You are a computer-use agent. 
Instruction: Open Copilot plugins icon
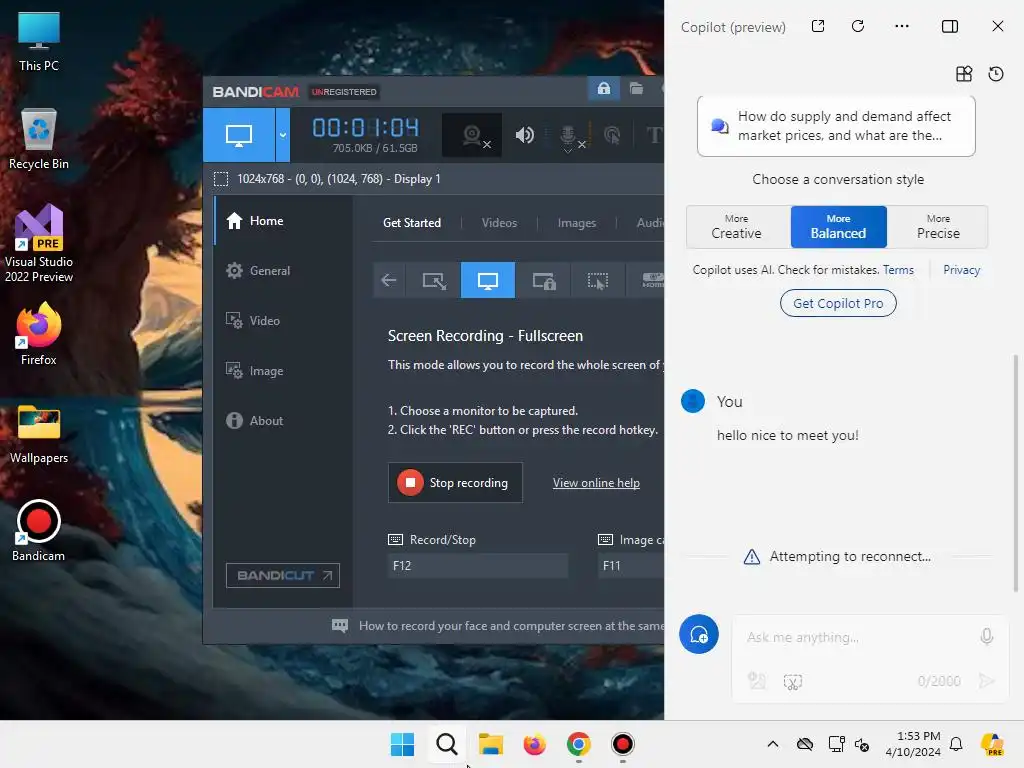(x=964, y=74)
